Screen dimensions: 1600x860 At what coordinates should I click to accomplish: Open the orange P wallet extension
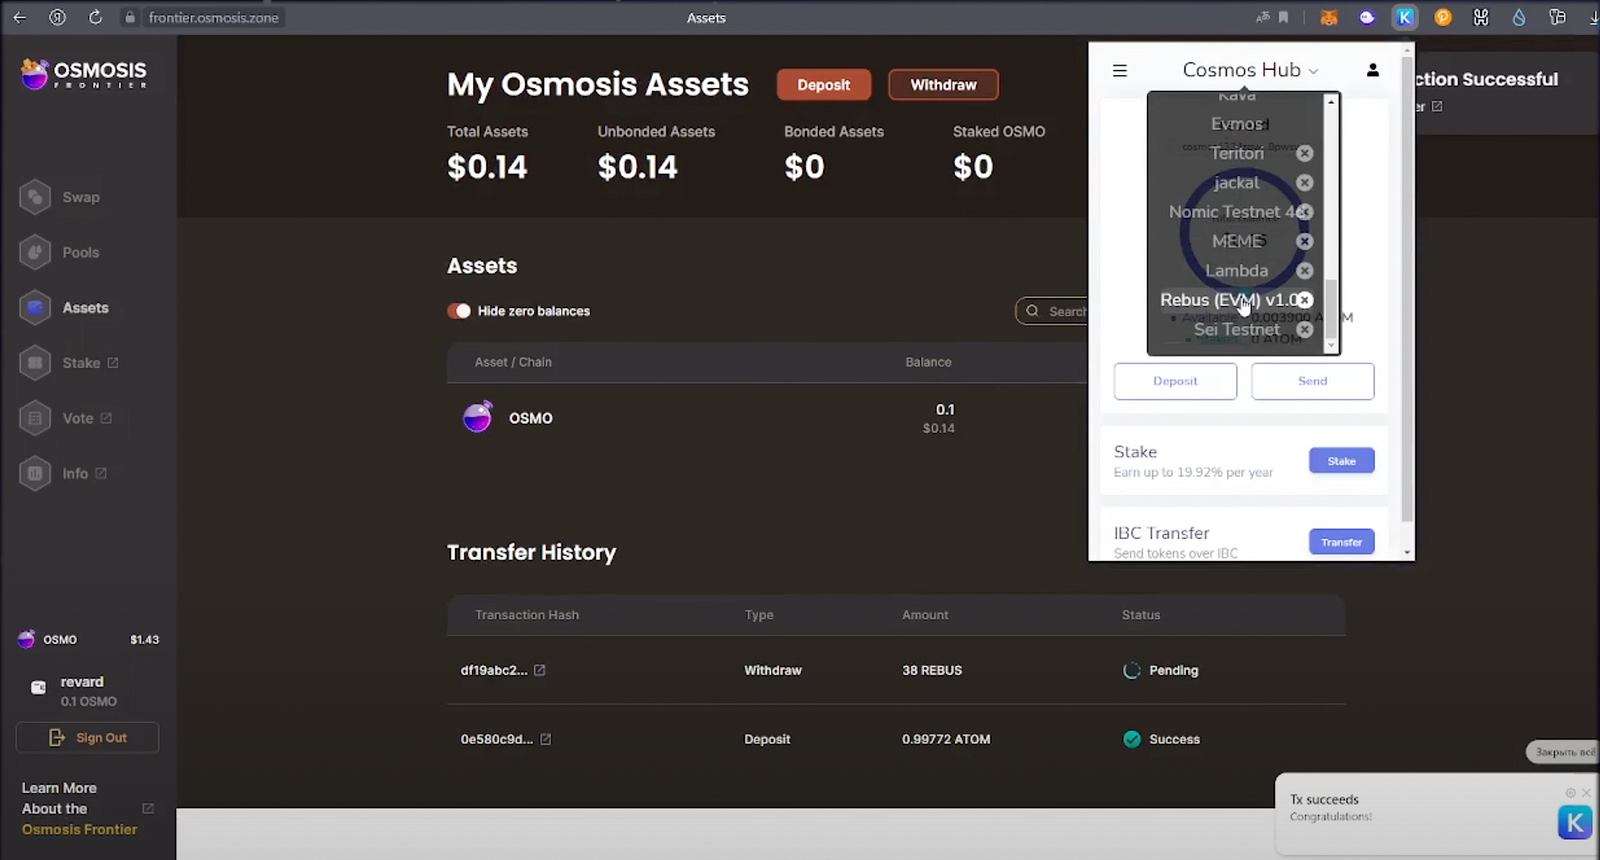coord(1443,17)
